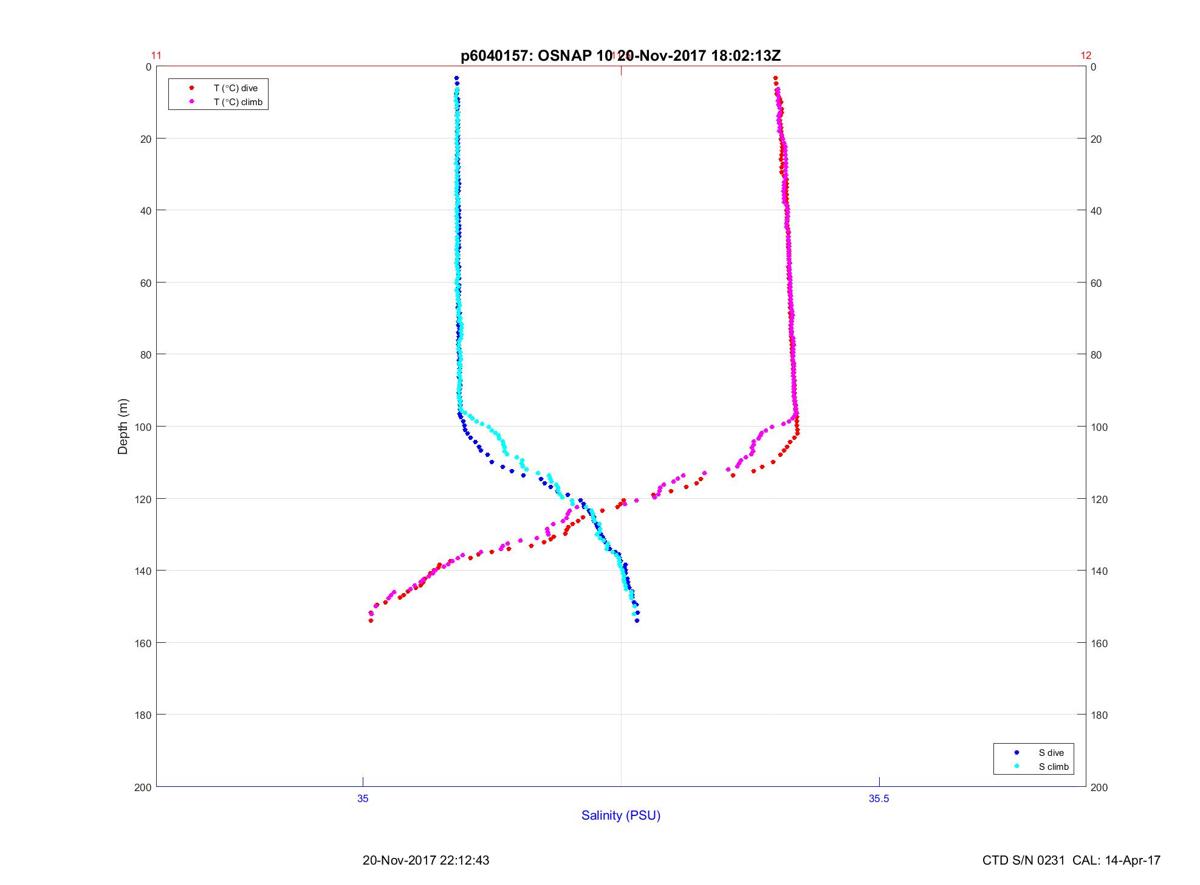Click the 'Salinity (PSU)' axis label
1200x885 pixels.
pos(621,816)
